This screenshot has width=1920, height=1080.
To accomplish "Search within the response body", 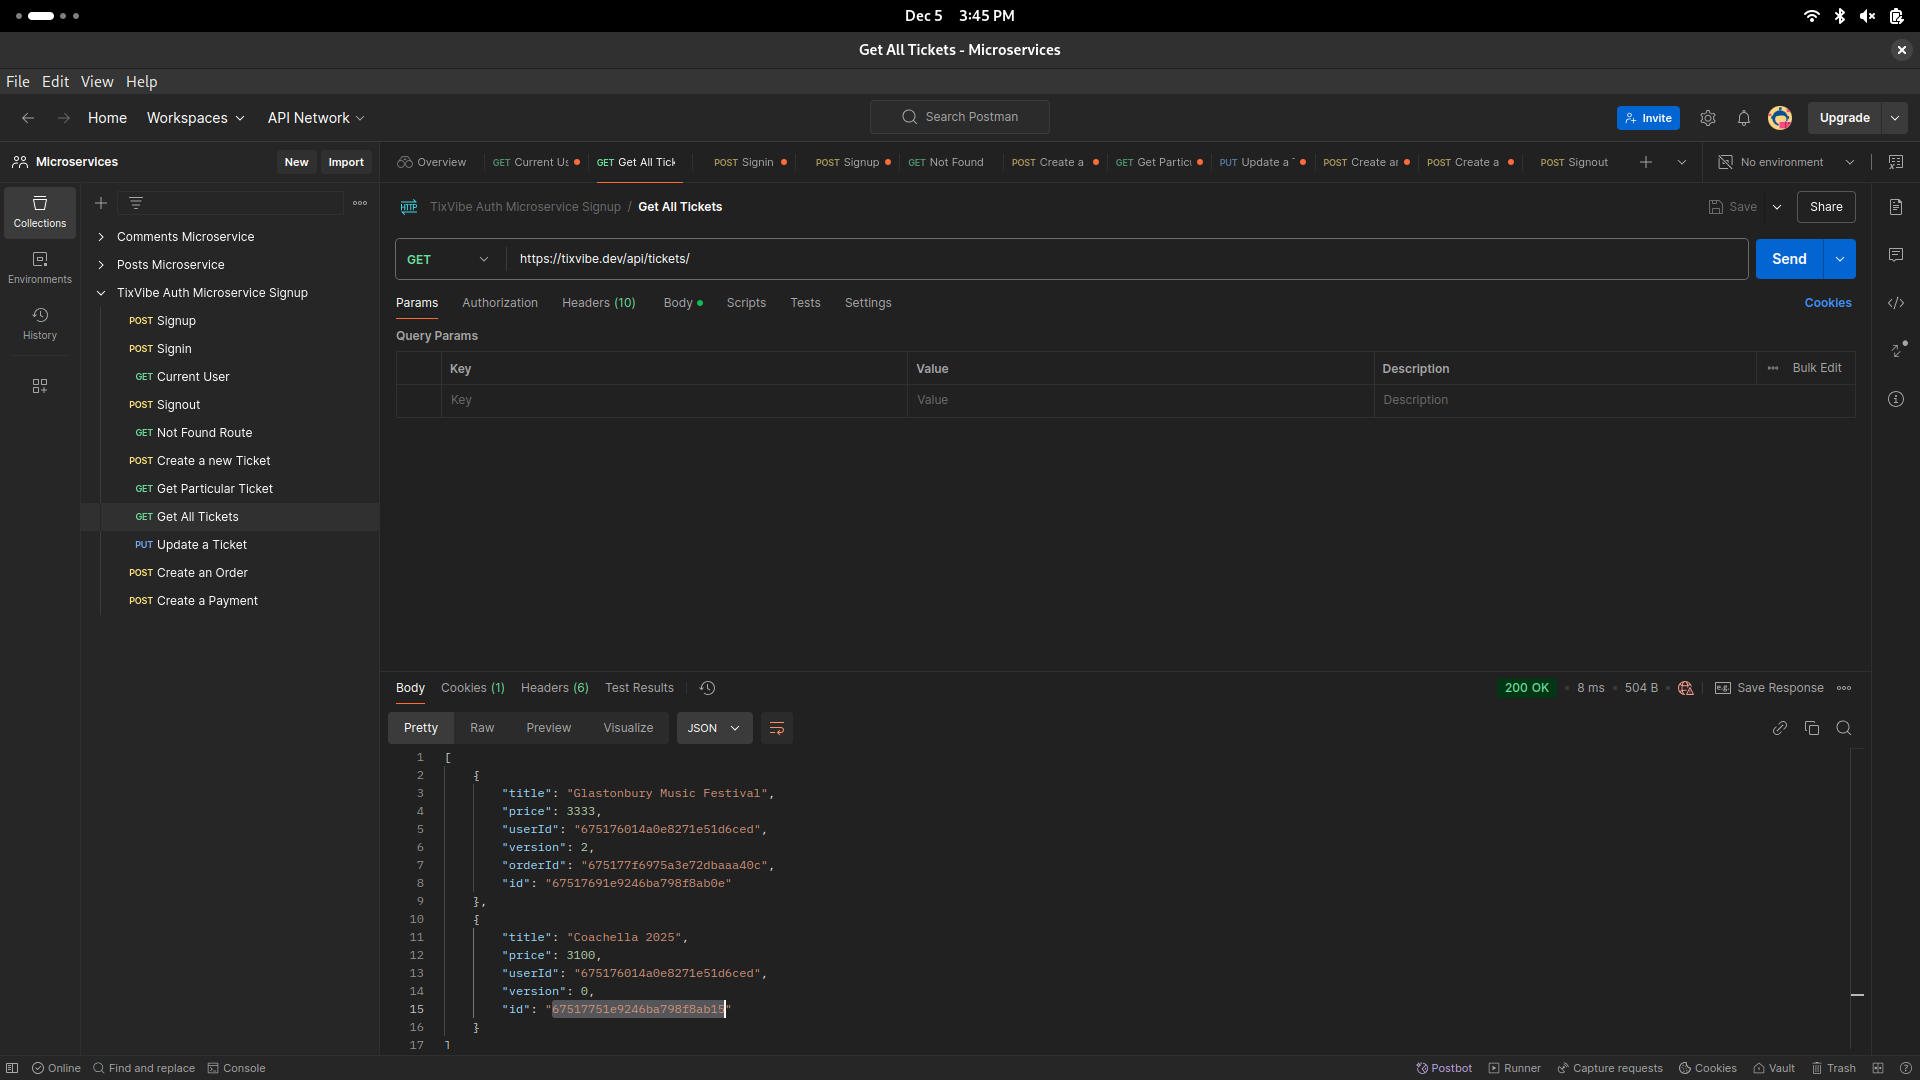I will click(1844, 728).
